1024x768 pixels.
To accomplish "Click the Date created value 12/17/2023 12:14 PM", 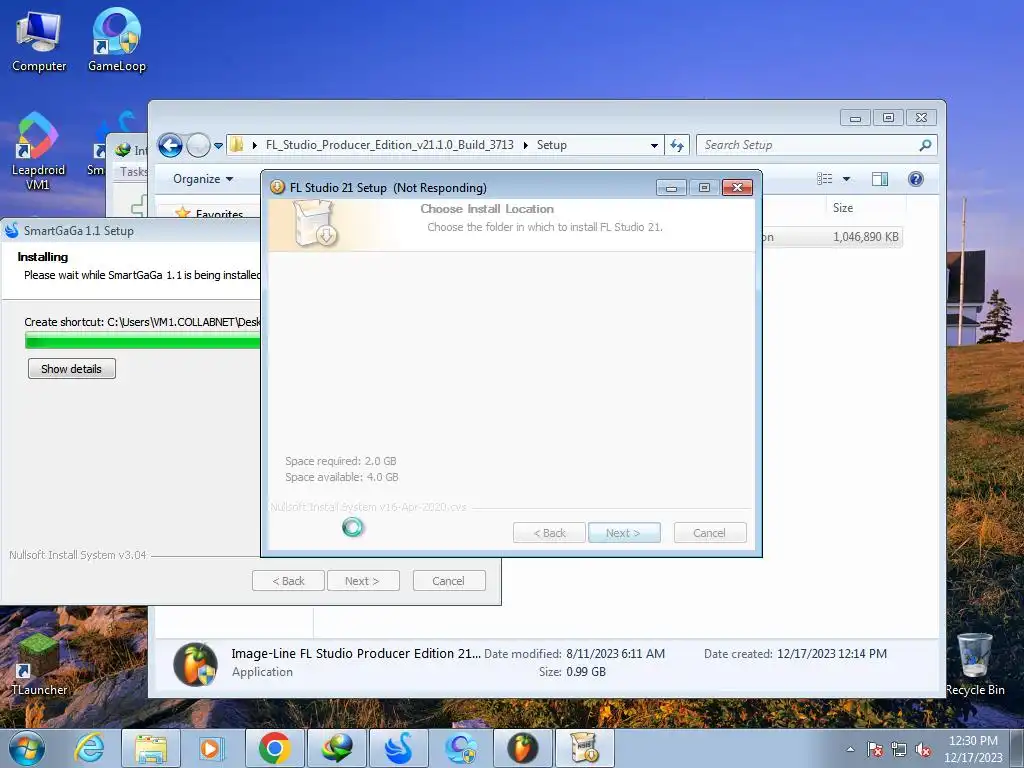I will [x=831, y=654].
